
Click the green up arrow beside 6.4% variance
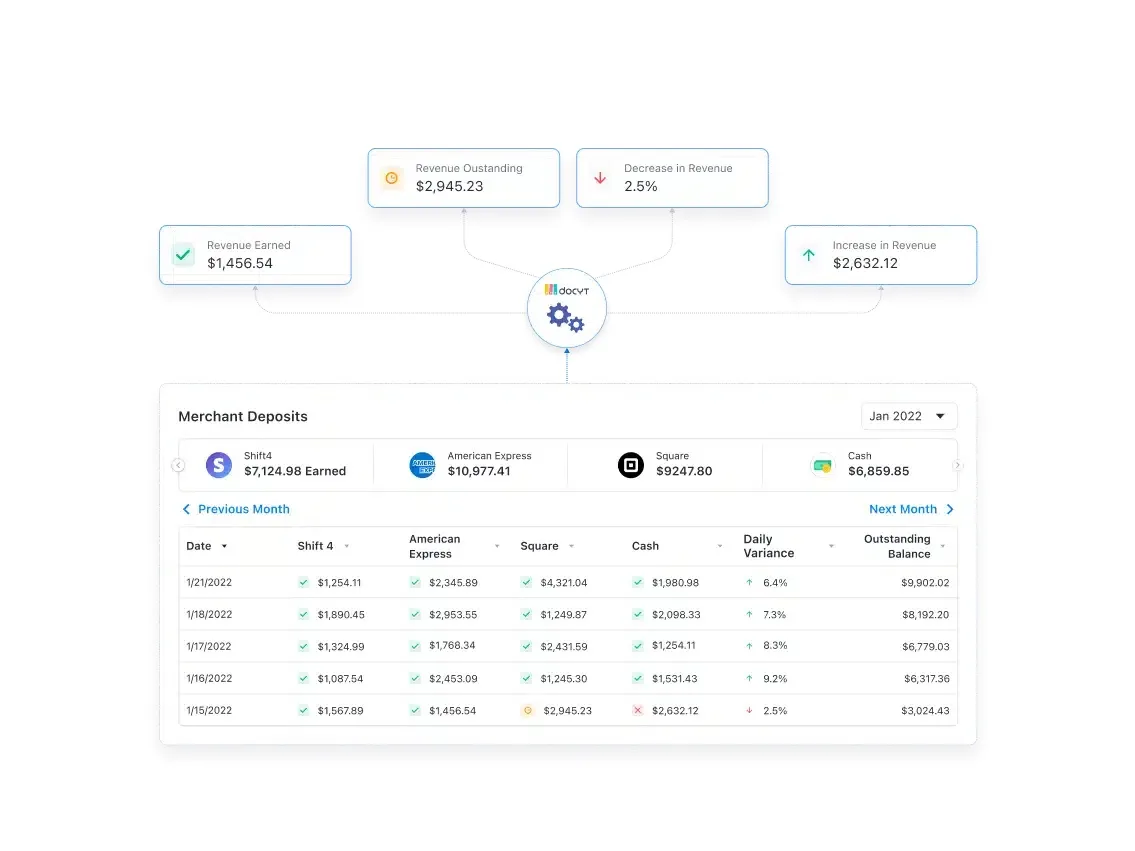pyautogui.click(x=749, y=583)
